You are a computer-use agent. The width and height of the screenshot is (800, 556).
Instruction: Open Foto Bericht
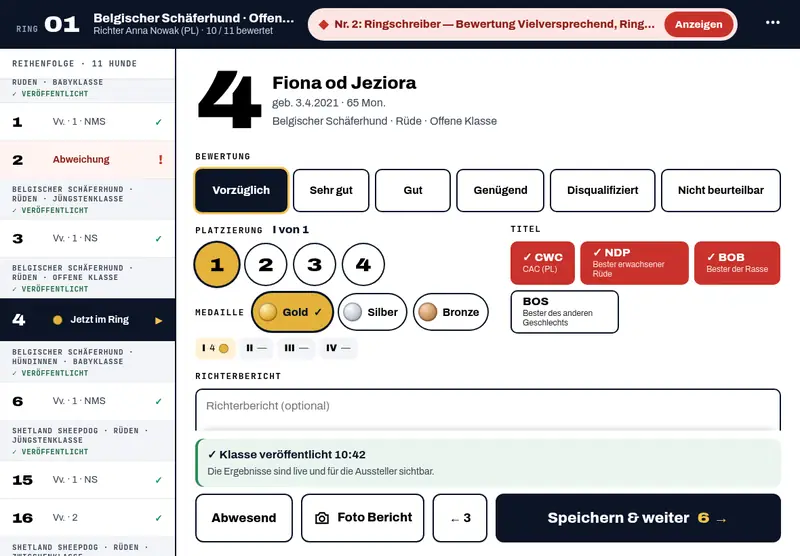[x=363, y=518]
